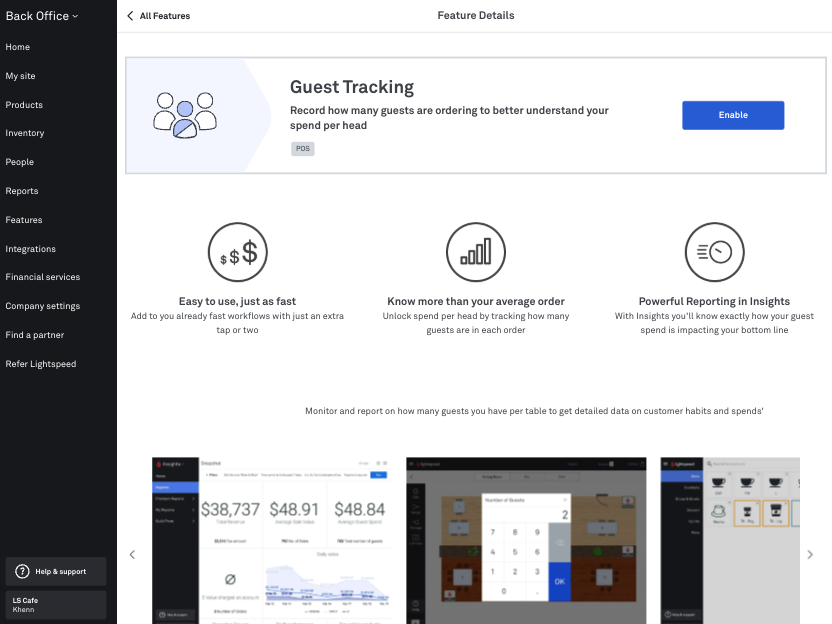Viewport: 832px width, 624px height.
Task: Click the speed gauge reporting icon
Action: point(714,252)
